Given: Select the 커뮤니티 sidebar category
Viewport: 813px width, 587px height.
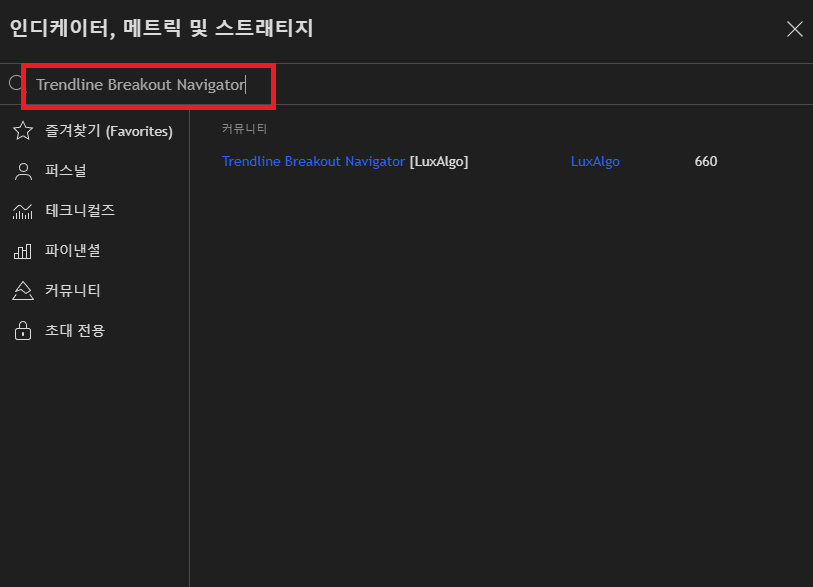Looking at the screenshot, I should click(x=94, y=290).
